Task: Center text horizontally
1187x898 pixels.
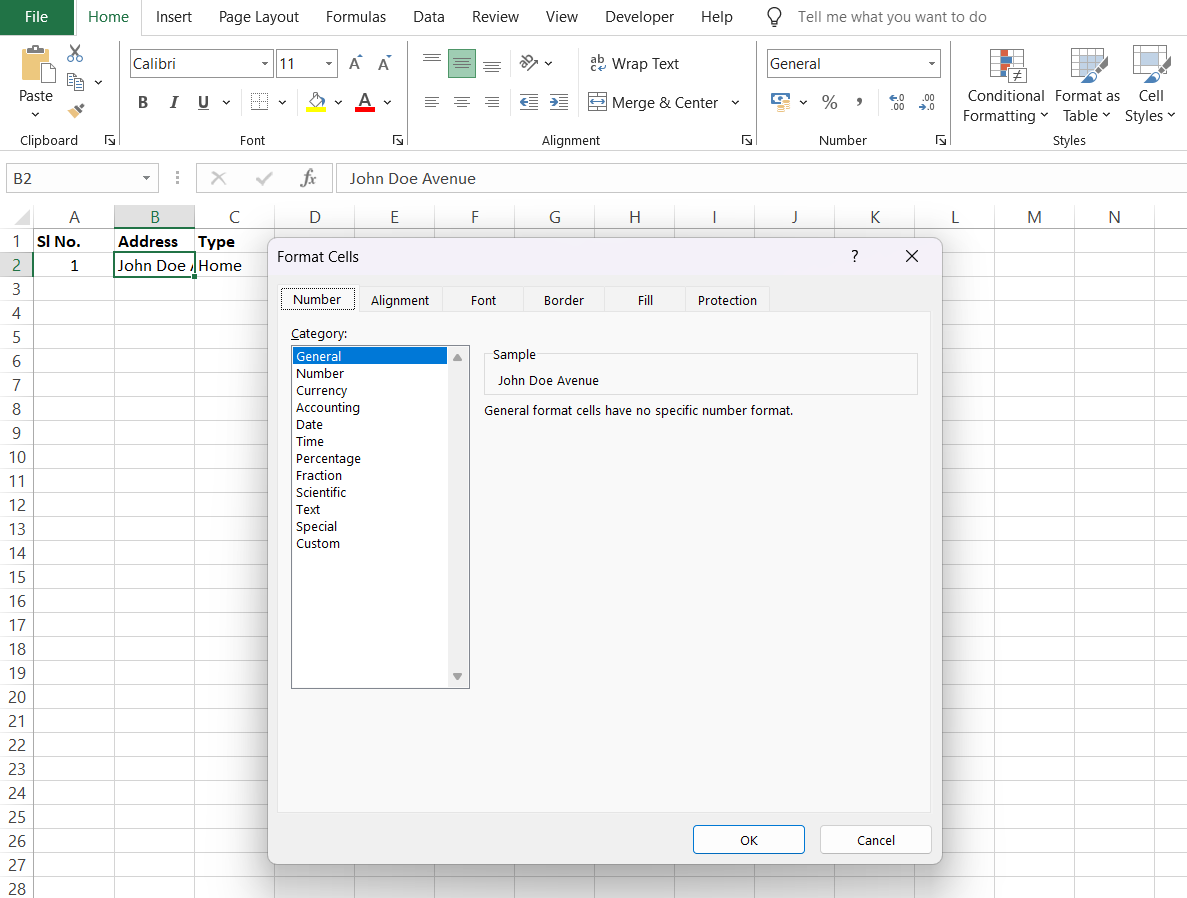Action: point(462,102)
